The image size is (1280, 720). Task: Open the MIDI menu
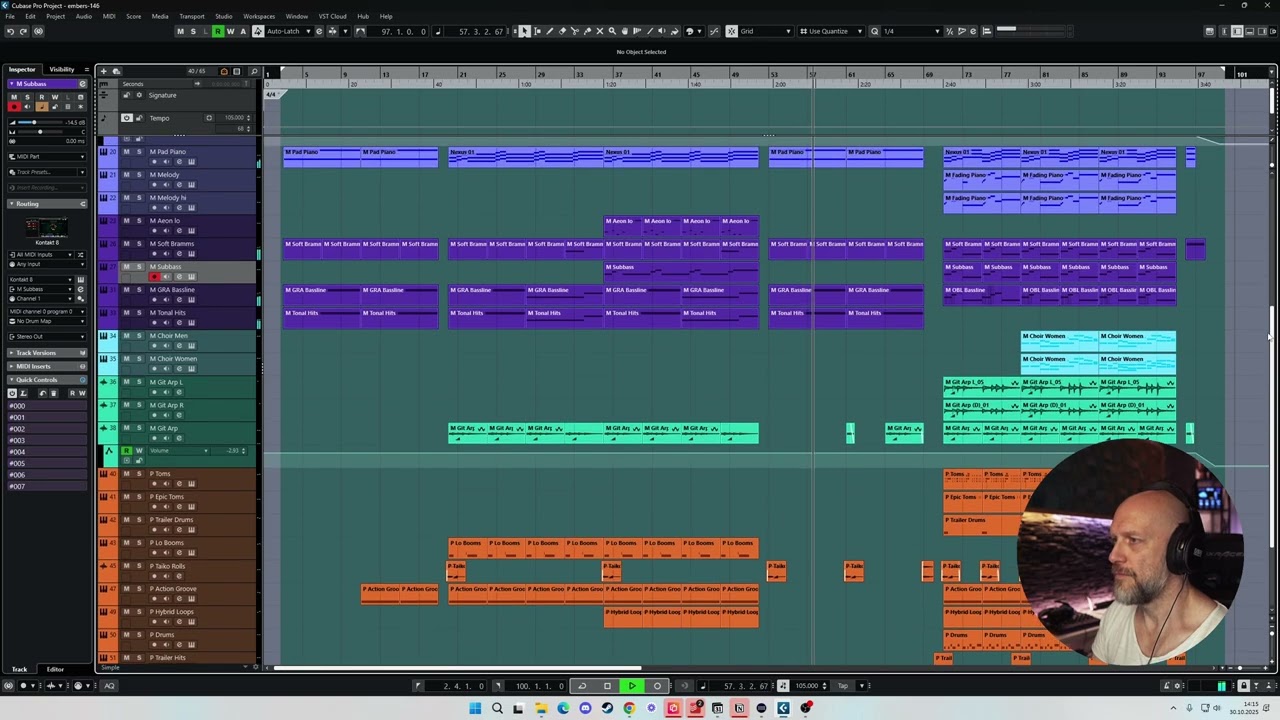tap(109, 16)
